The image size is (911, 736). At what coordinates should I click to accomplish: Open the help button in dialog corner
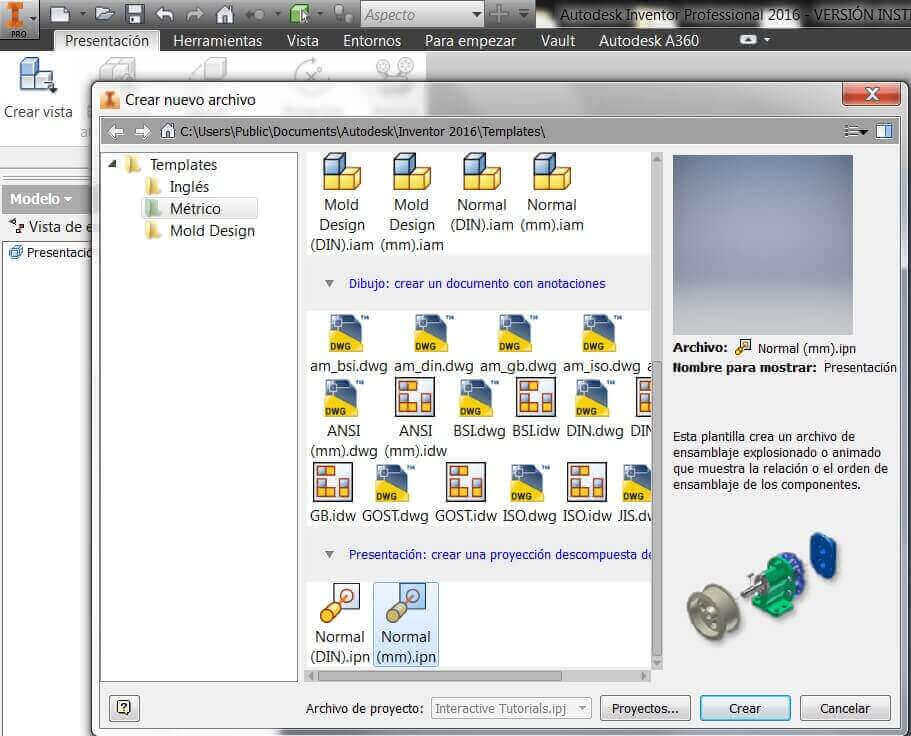124,708
